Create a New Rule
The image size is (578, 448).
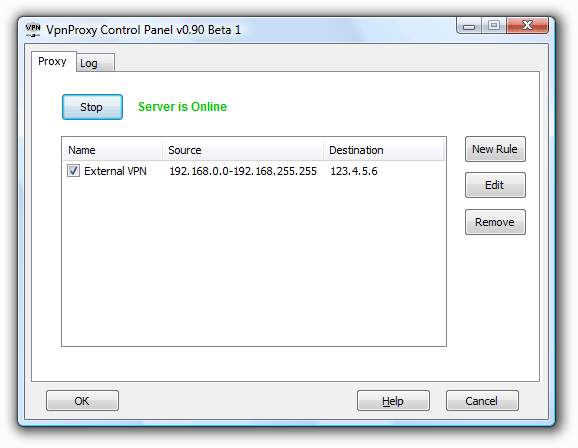495,149
